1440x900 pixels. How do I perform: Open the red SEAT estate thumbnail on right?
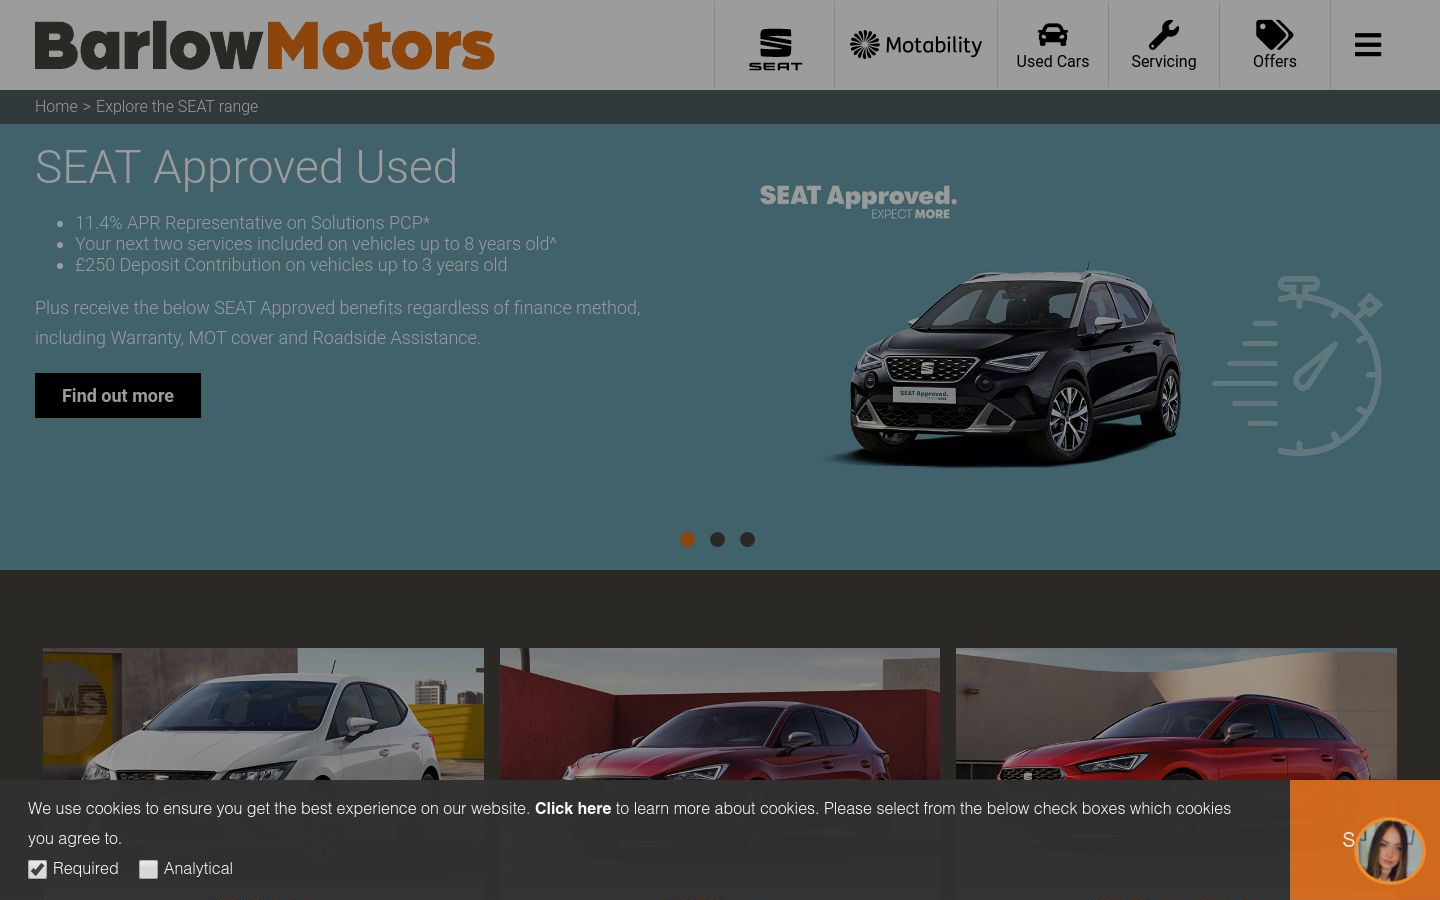(x=1176, y=714)
